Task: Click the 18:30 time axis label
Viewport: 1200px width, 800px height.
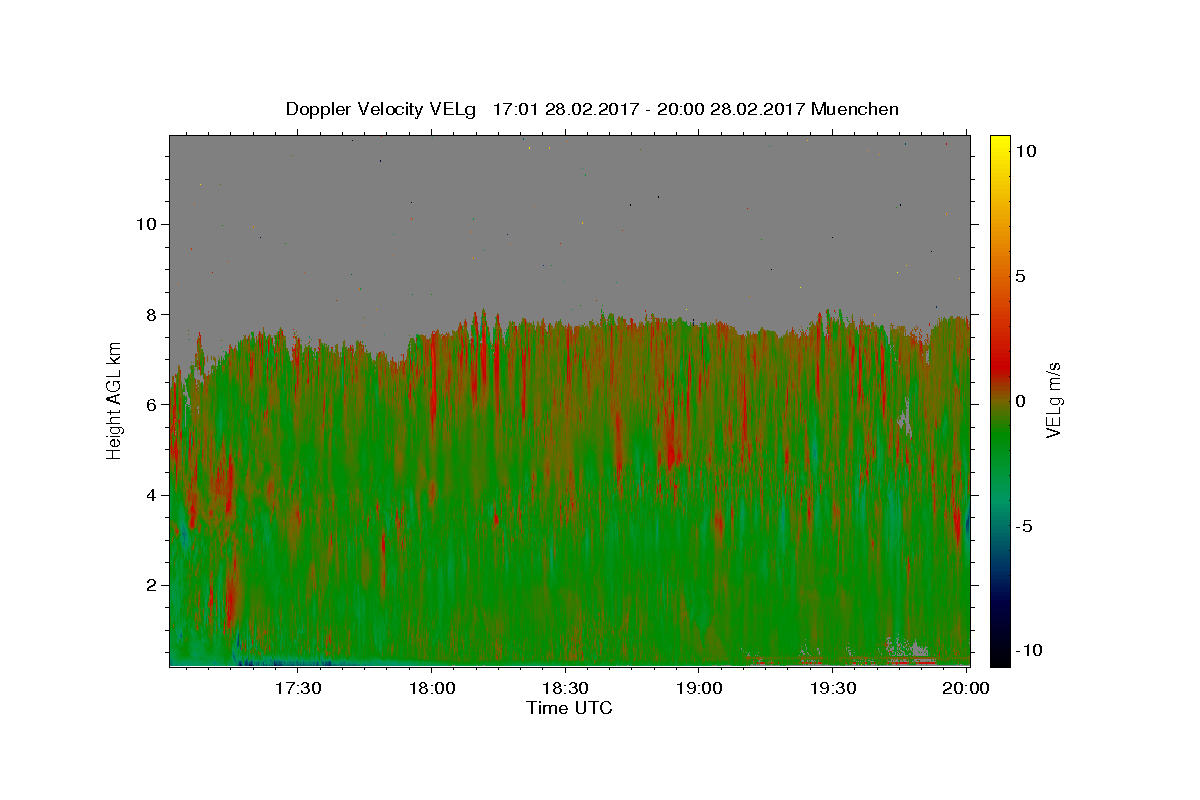Action: [565, 688]
